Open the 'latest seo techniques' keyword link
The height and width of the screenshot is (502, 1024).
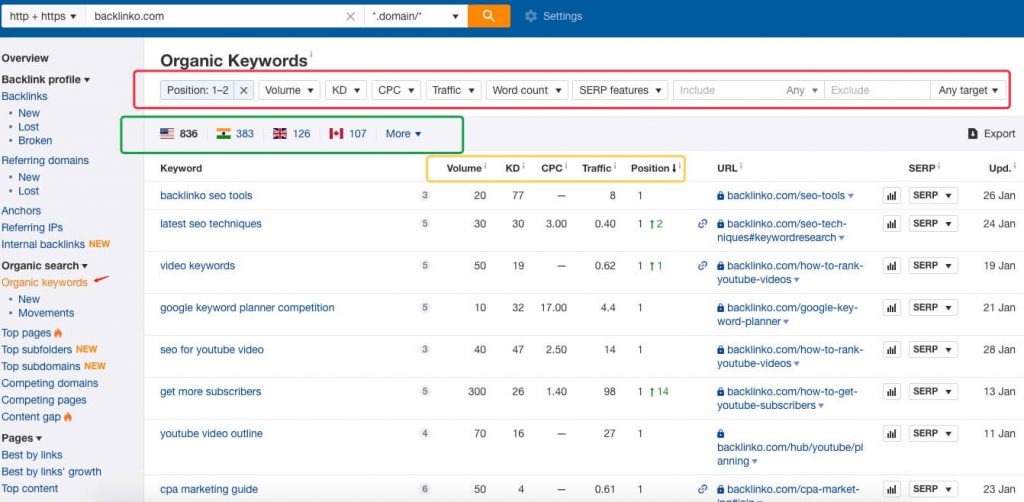[211, 224]
